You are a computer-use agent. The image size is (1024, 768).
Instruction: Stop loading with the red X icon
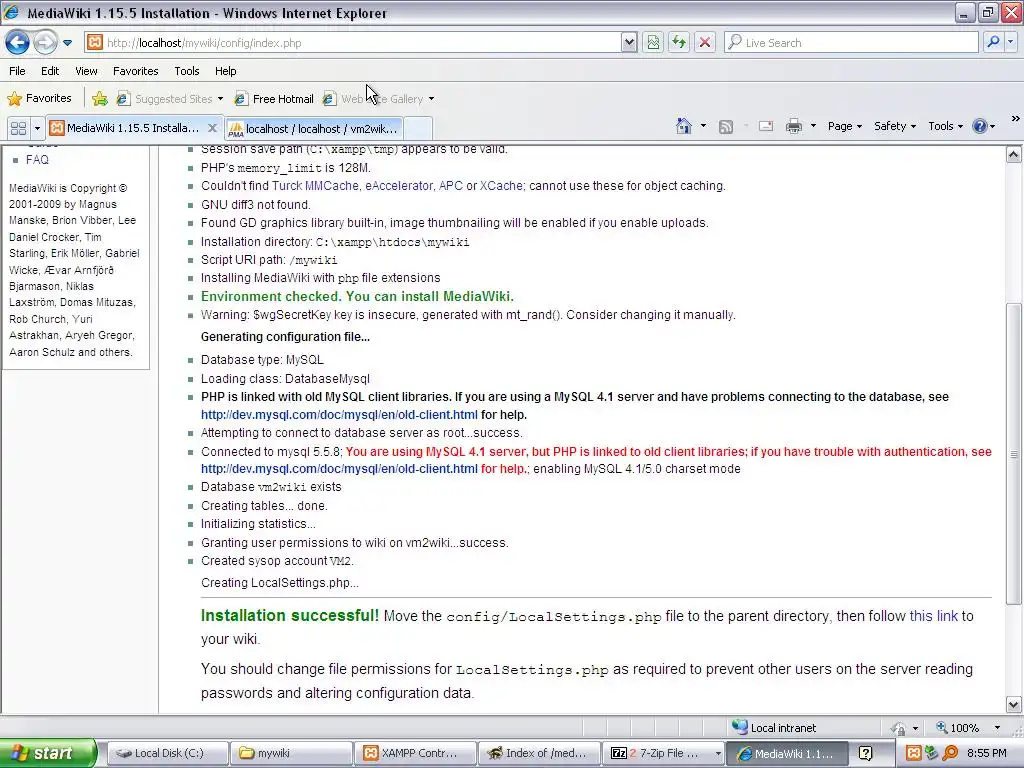point(705,43)
